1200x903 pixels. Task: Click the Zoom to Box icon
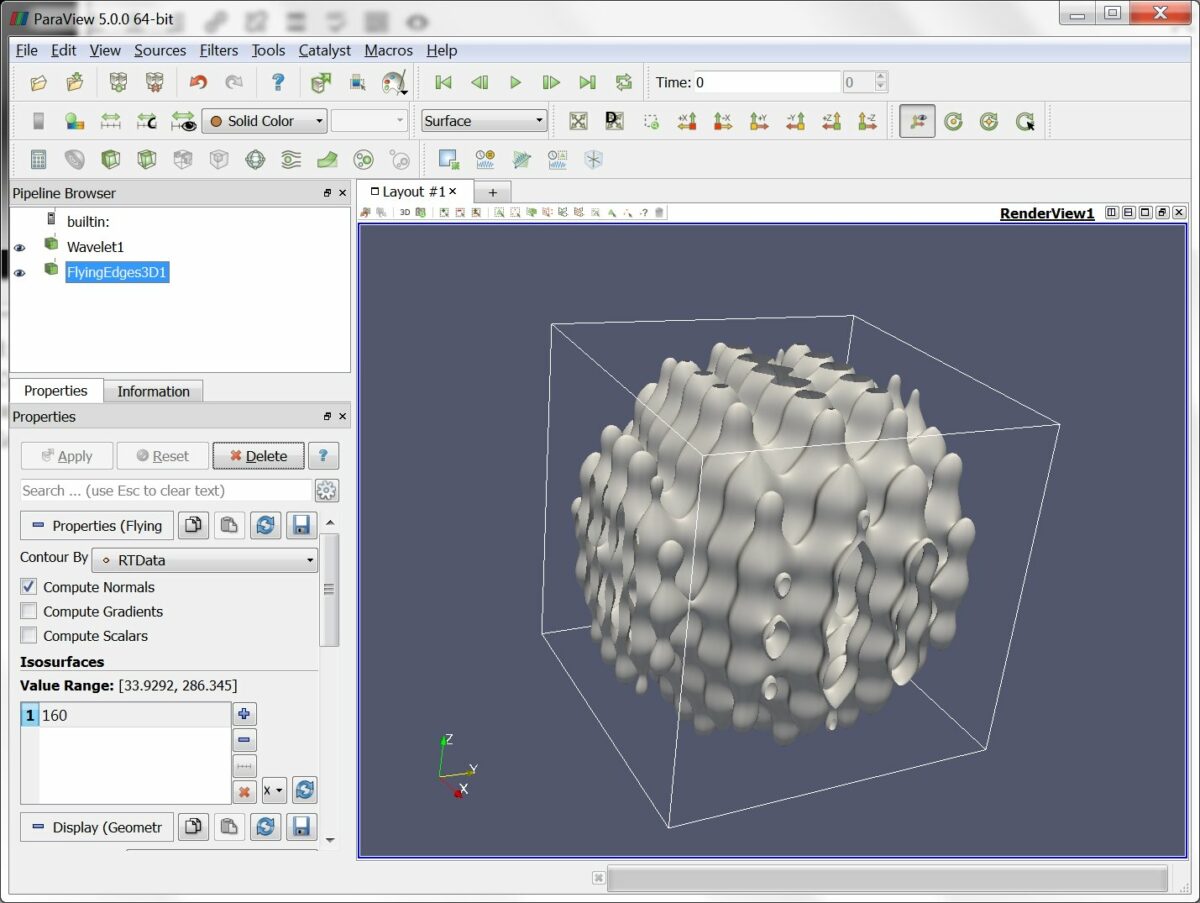point(650,121)
